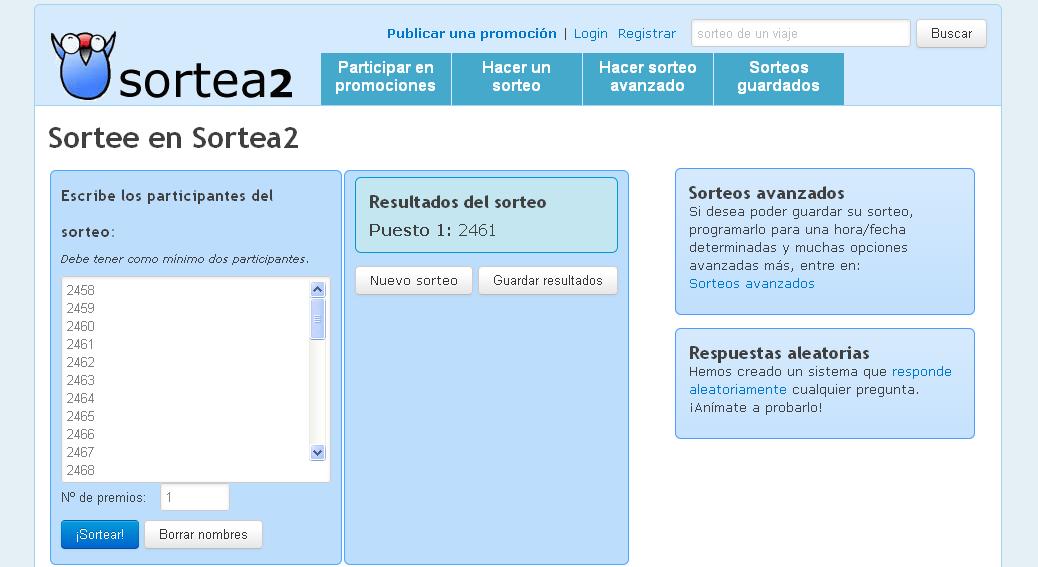Viewport: 1038px width, 567px height.
Task: Click participant entry 2461 in list
Action: coord(80,344)
